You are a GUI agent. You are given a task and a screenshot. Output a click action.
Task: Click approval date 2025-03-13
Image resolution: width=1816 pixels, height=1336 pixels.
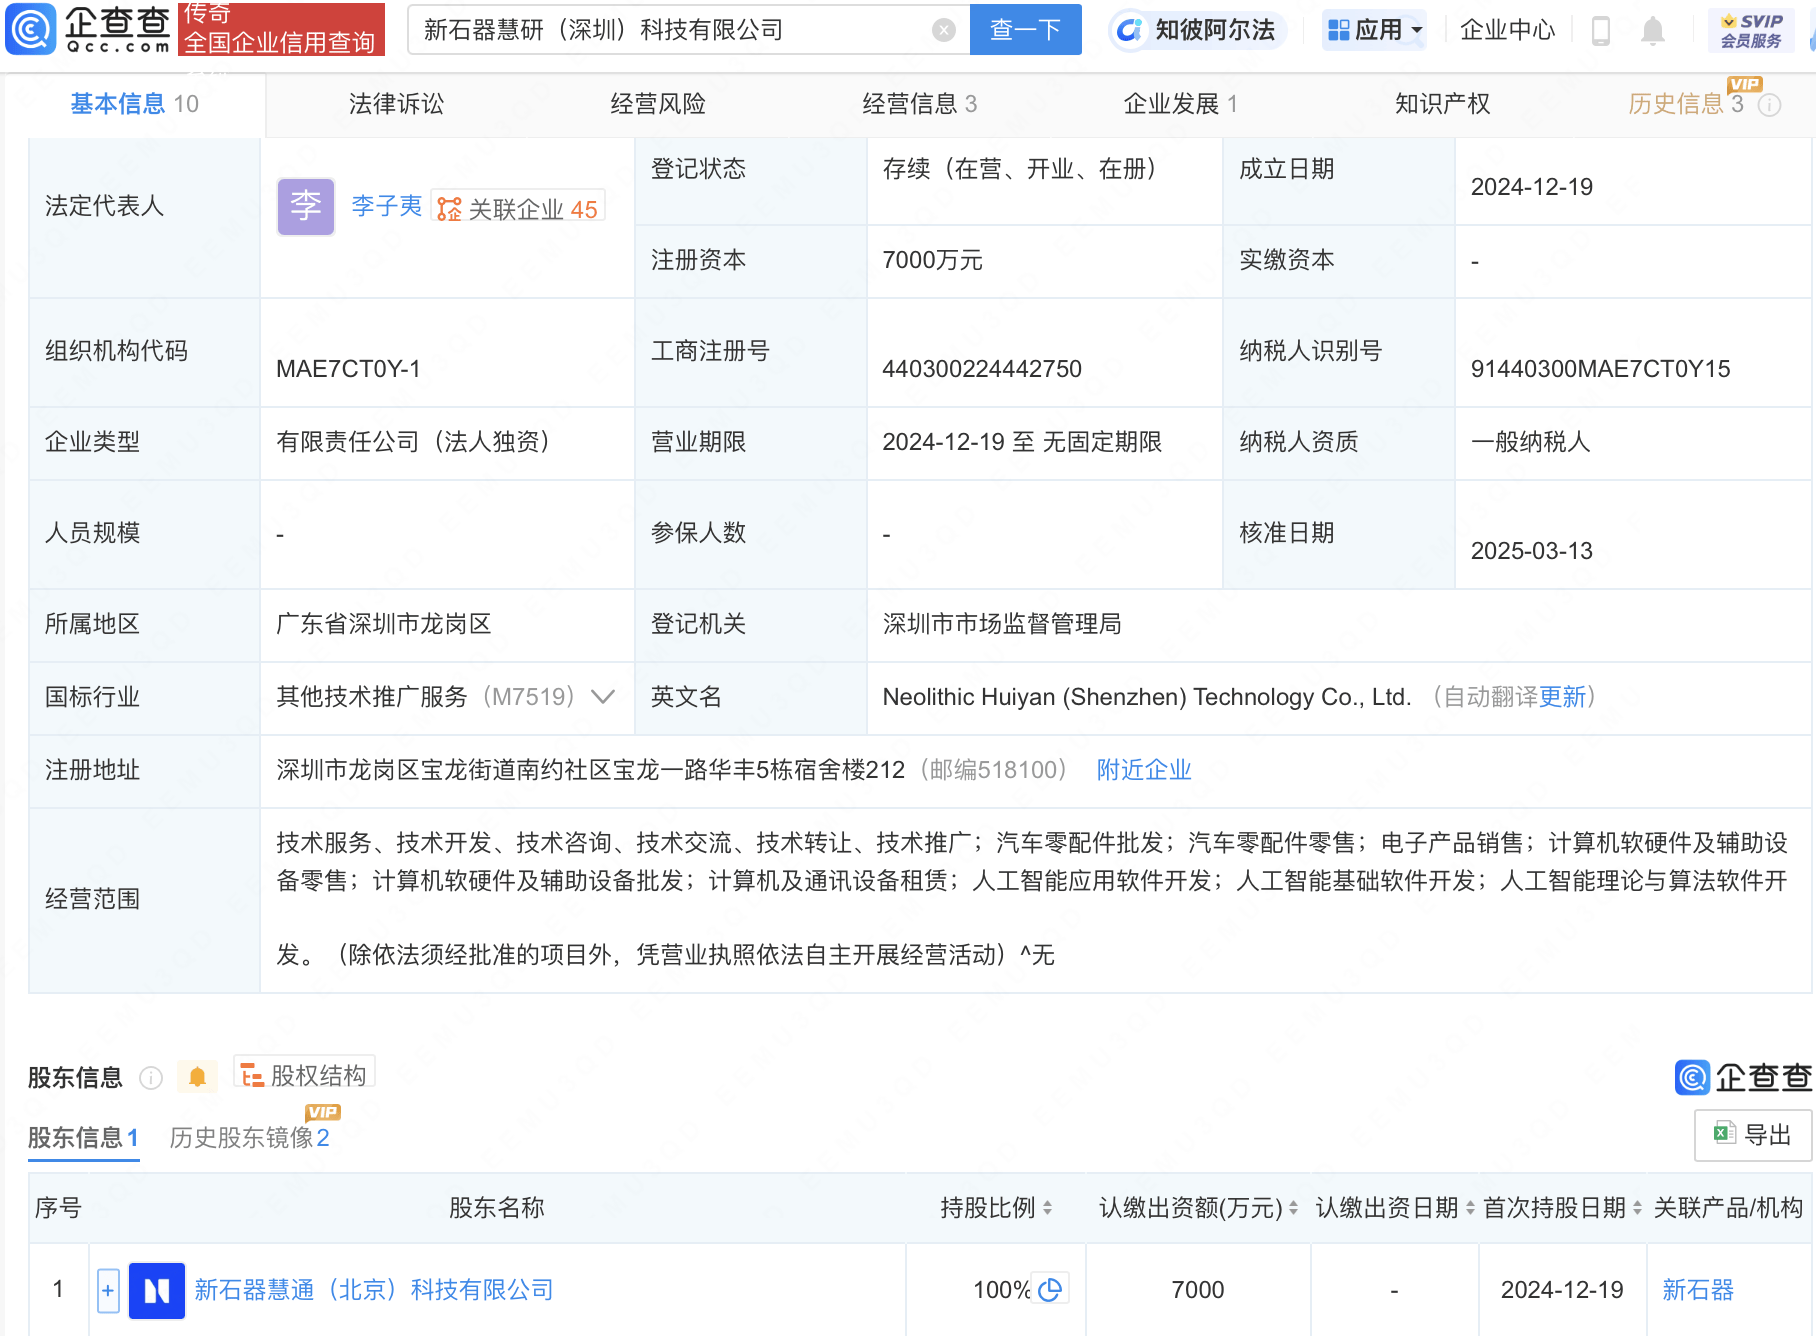point(1531,551)
